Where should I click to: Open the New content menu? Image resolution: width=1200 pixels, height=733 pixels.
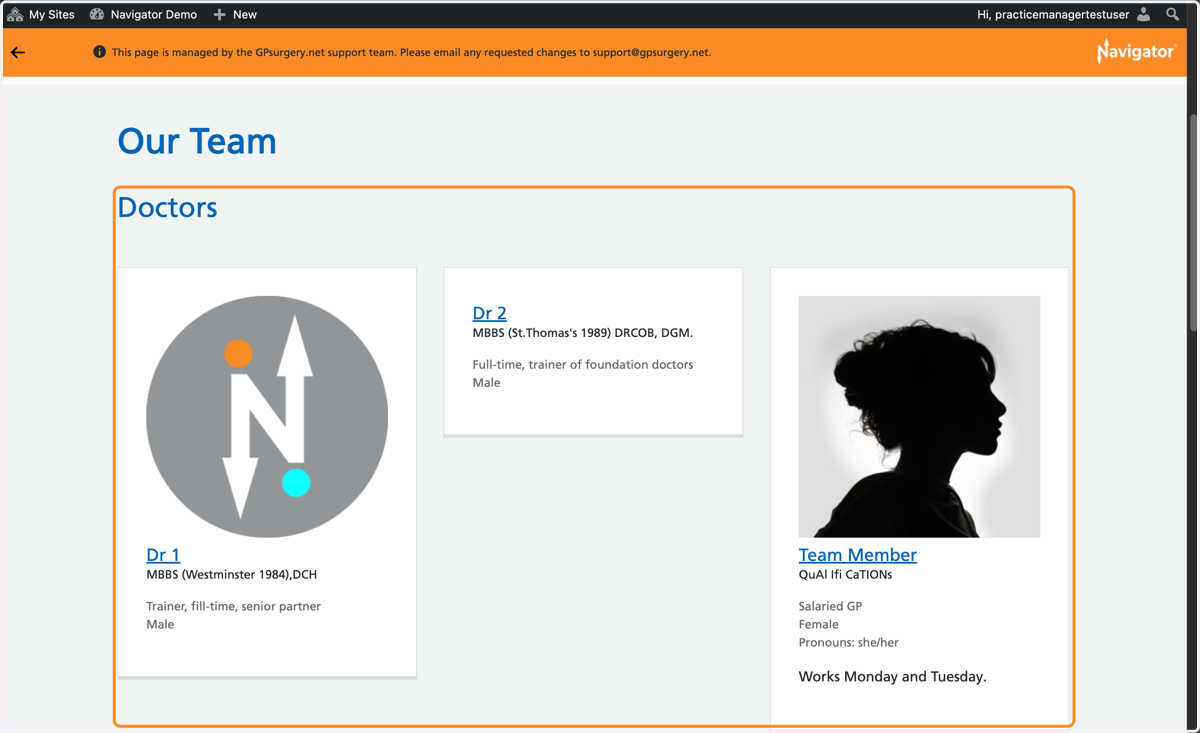click(235, 14)
